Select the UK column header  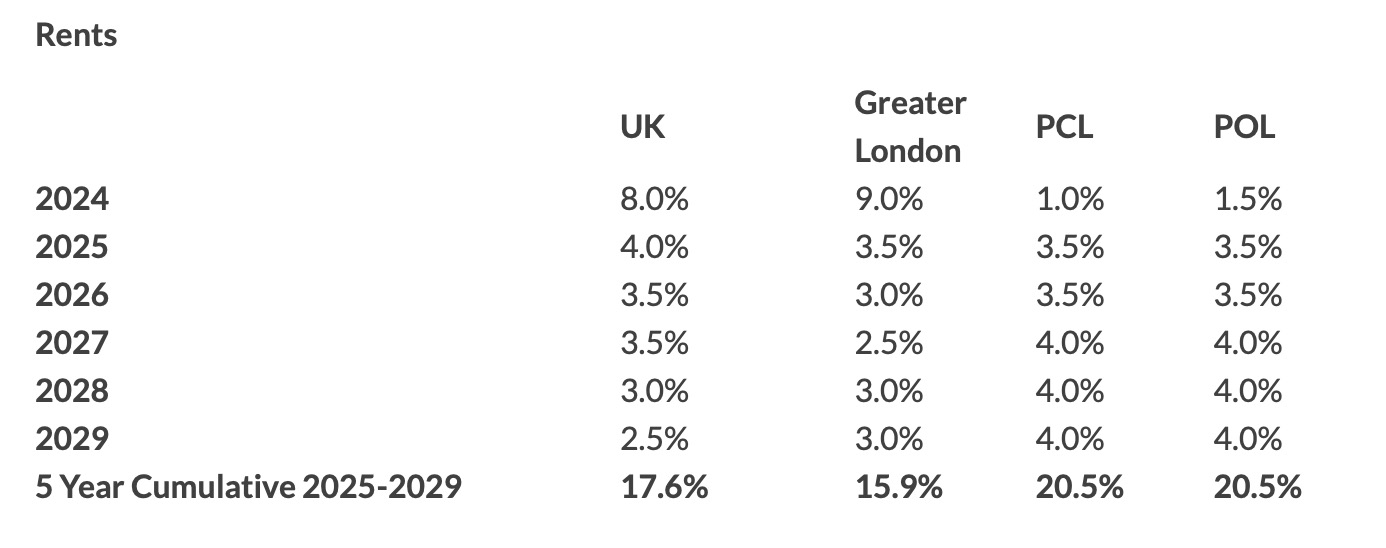pos(642,127)
